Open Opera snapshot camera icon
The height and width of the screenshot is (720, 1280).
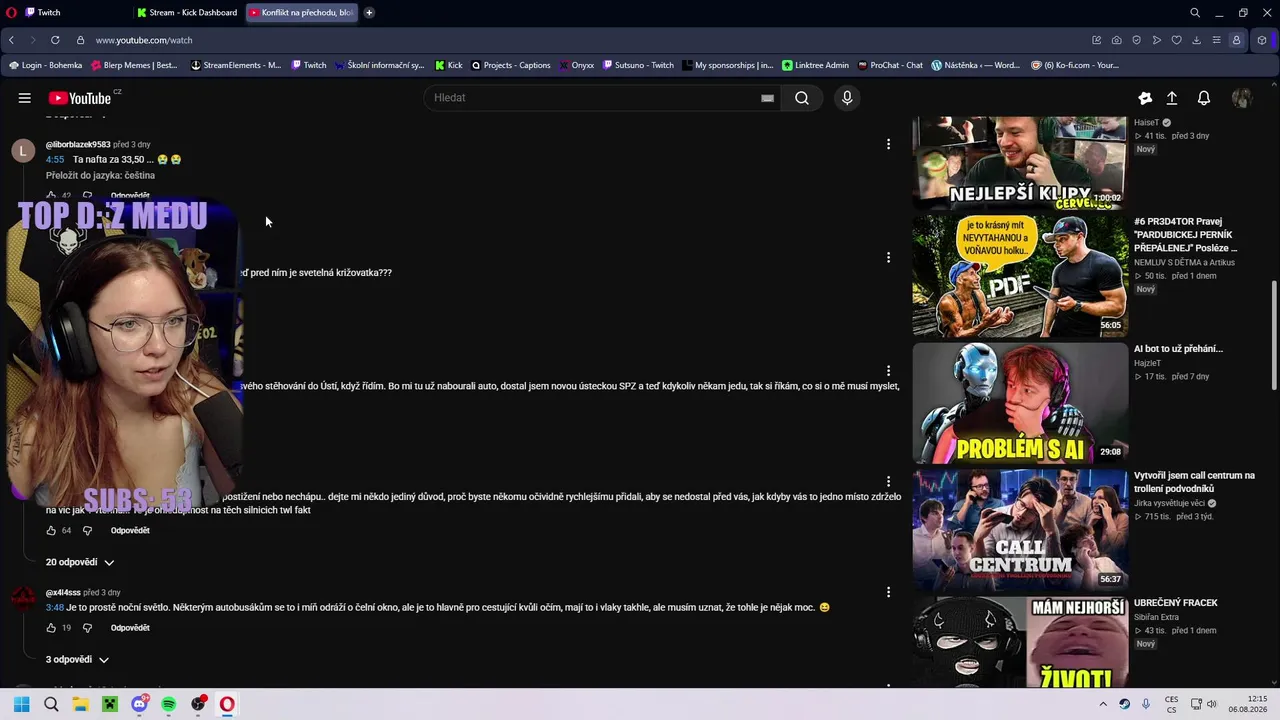pyautogui.click(x=1116, y=40)
